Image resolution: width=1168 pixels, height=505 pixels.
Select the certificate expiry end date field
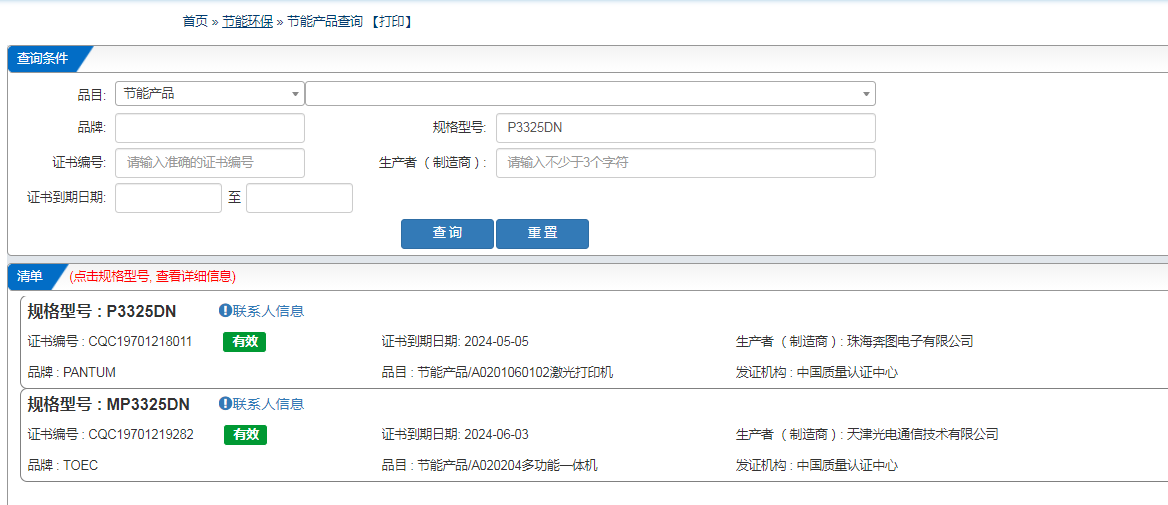(x=299, y=198)
